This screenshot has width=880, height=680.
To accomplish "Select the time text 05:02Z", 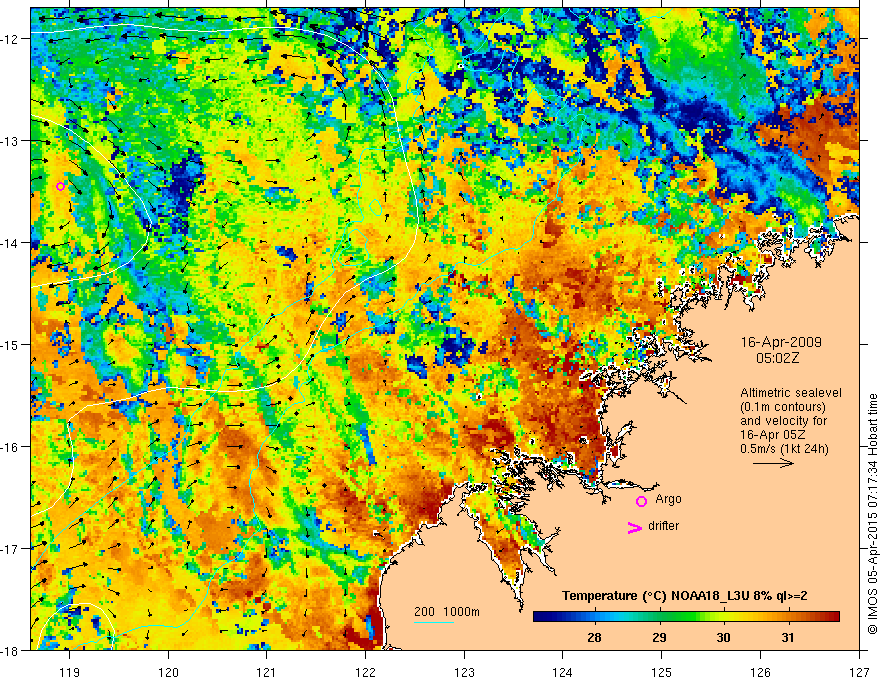I will [x=777, y=359].
